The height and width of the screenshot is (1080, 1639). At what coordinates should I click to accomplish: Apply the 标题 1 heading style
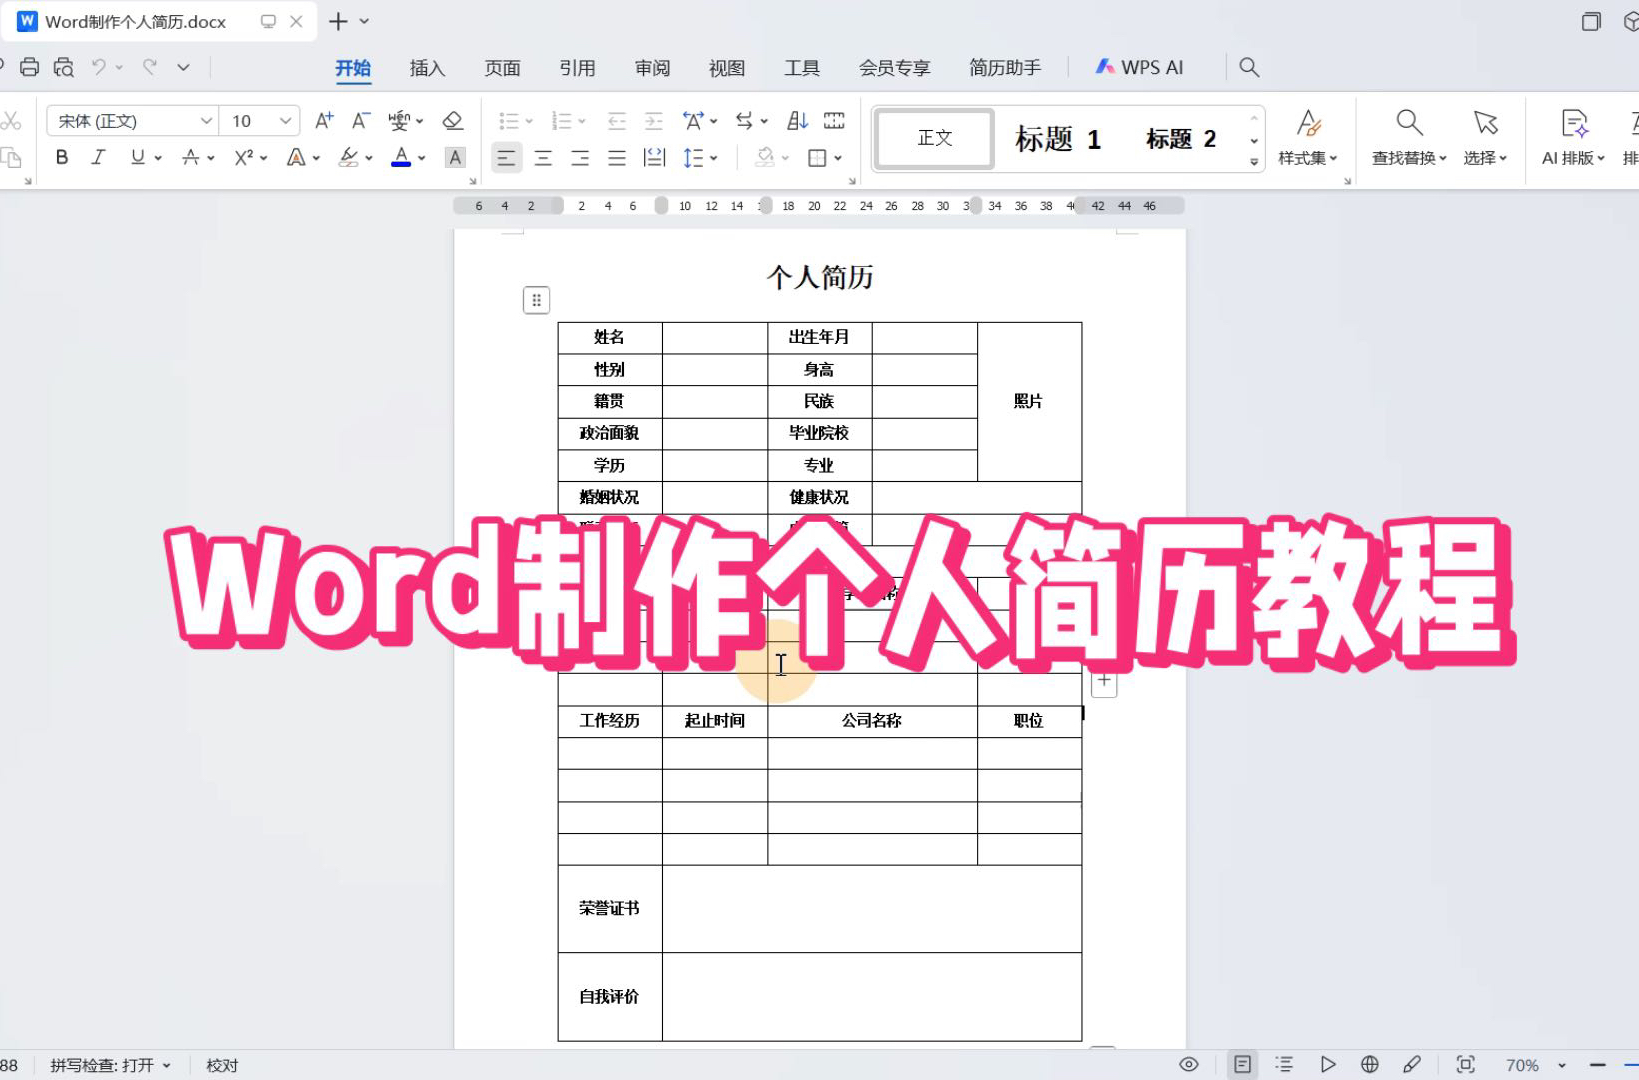point(1059,139)
